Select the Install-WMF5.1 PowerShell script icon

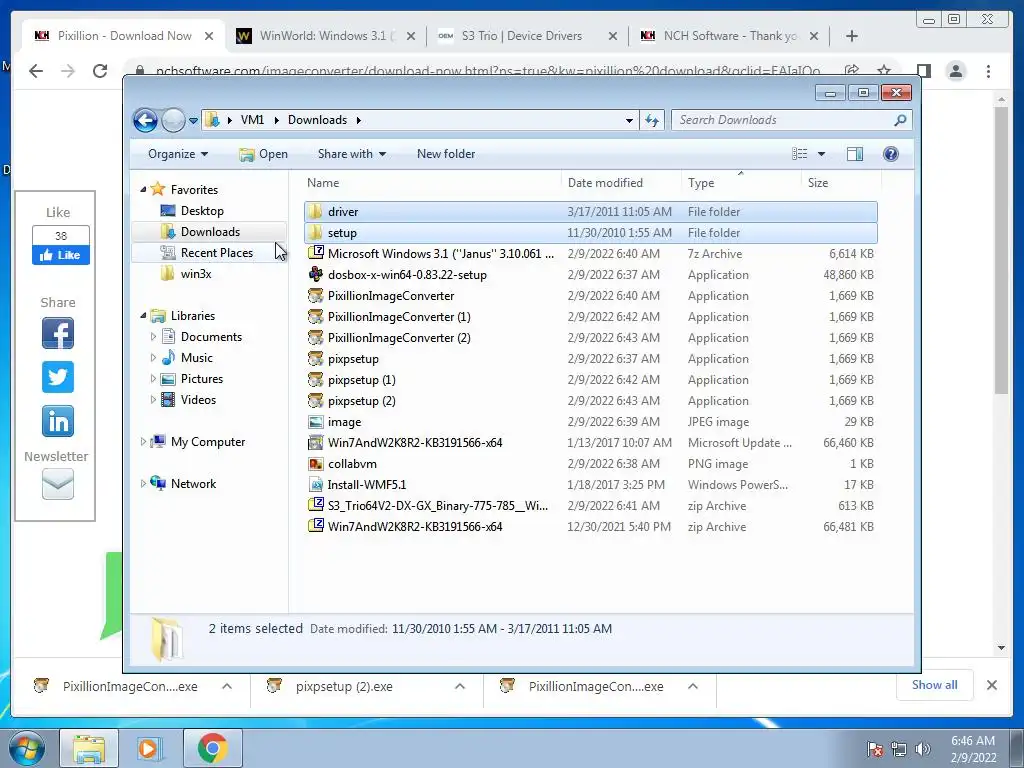pos(315,485)
